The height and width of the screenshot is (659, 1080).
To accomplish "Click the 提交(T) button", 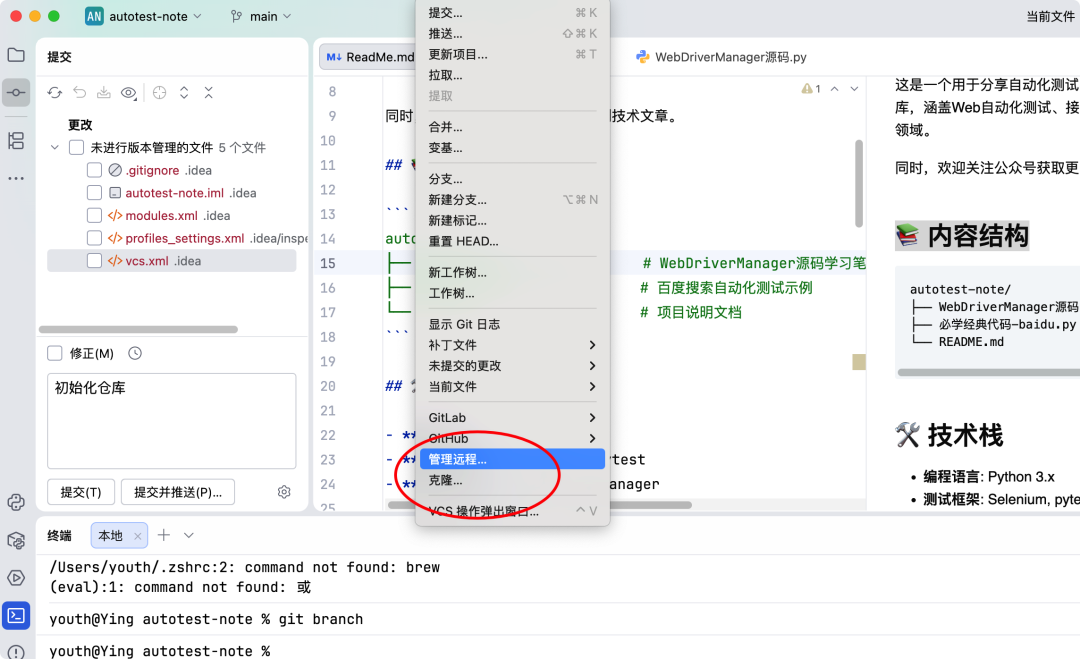I will [81, 492].
